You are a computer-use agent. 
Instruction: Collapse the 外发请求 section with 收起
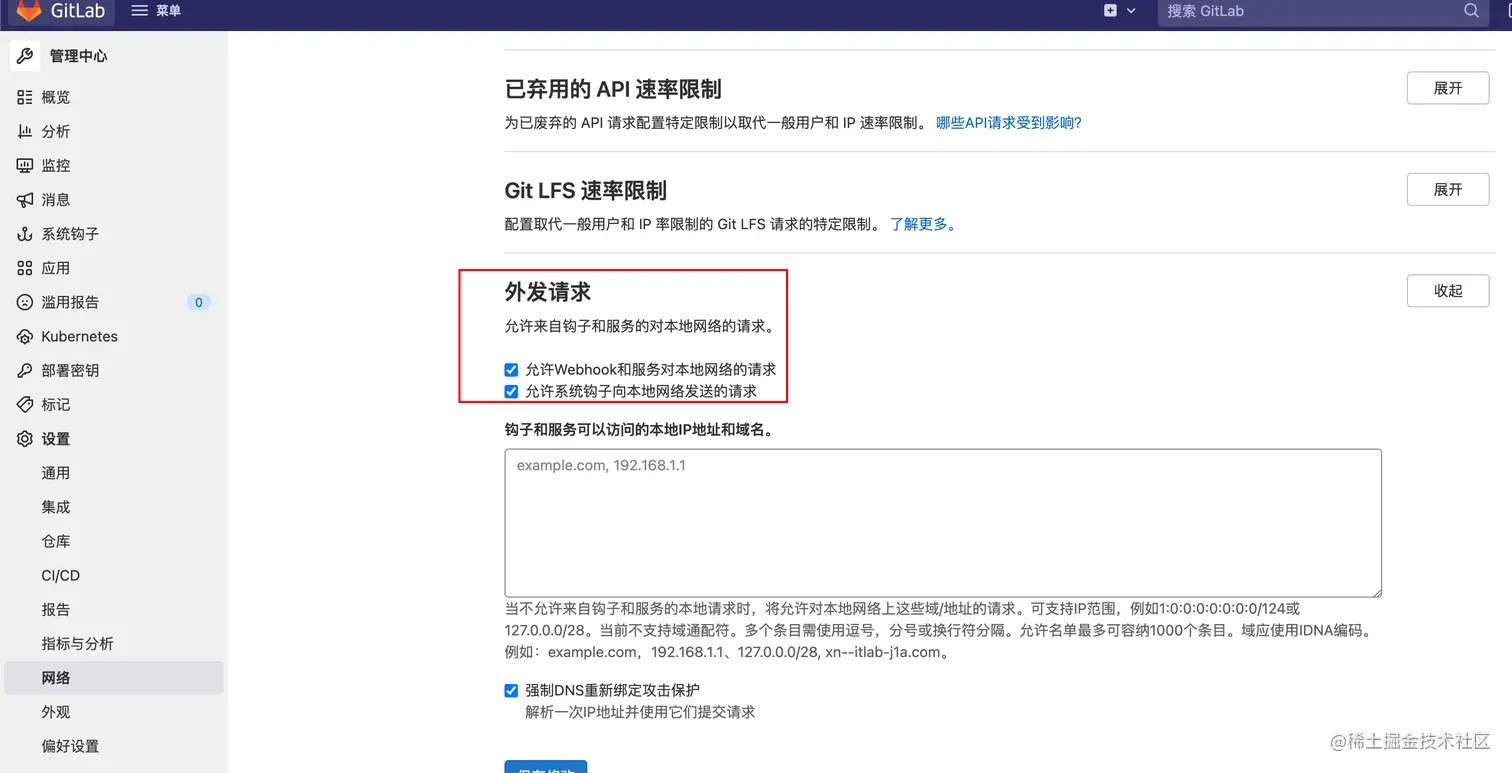pyautogui.click(x=1448, y=291)
